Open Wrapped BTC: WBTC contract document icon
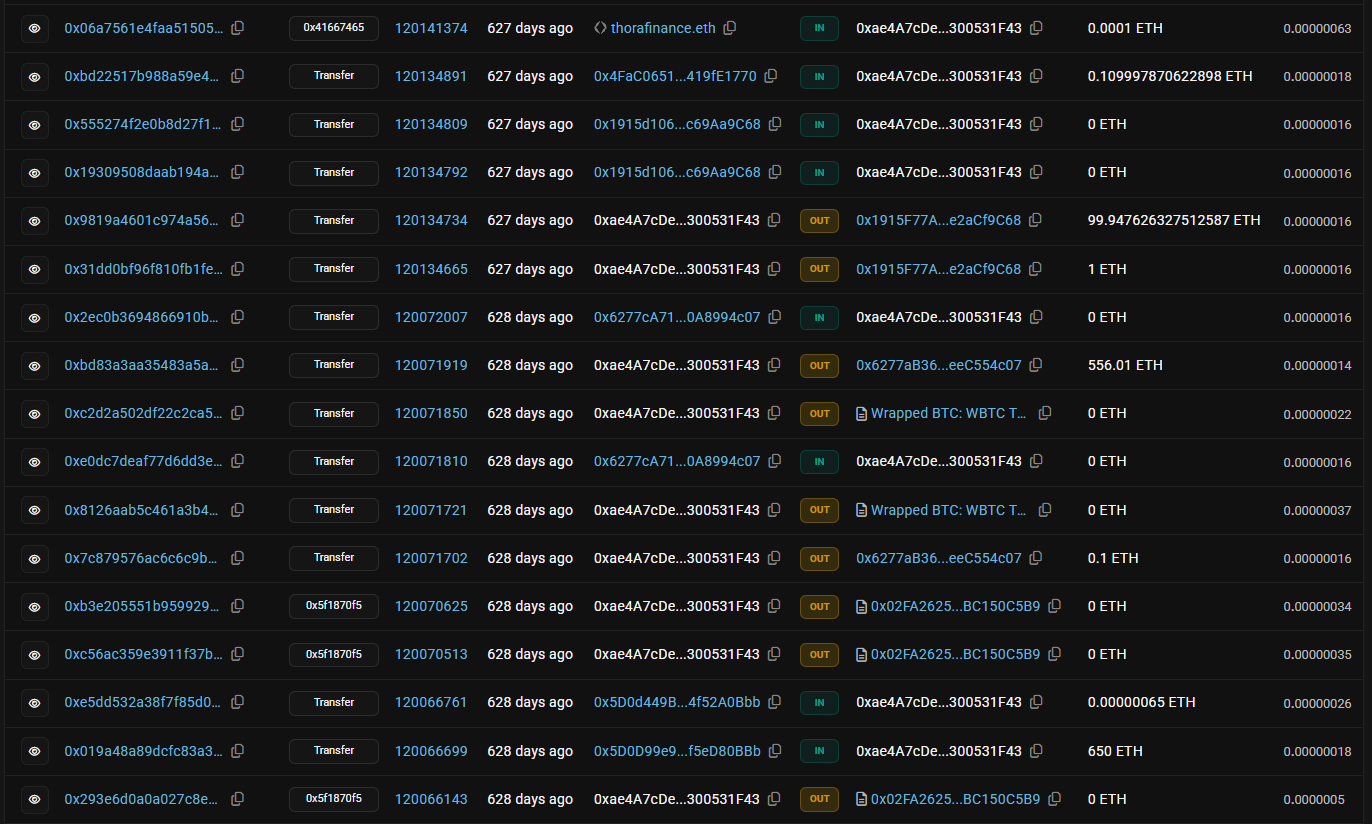The width and height of the screenshot is (1372, 824). [861, 413]
